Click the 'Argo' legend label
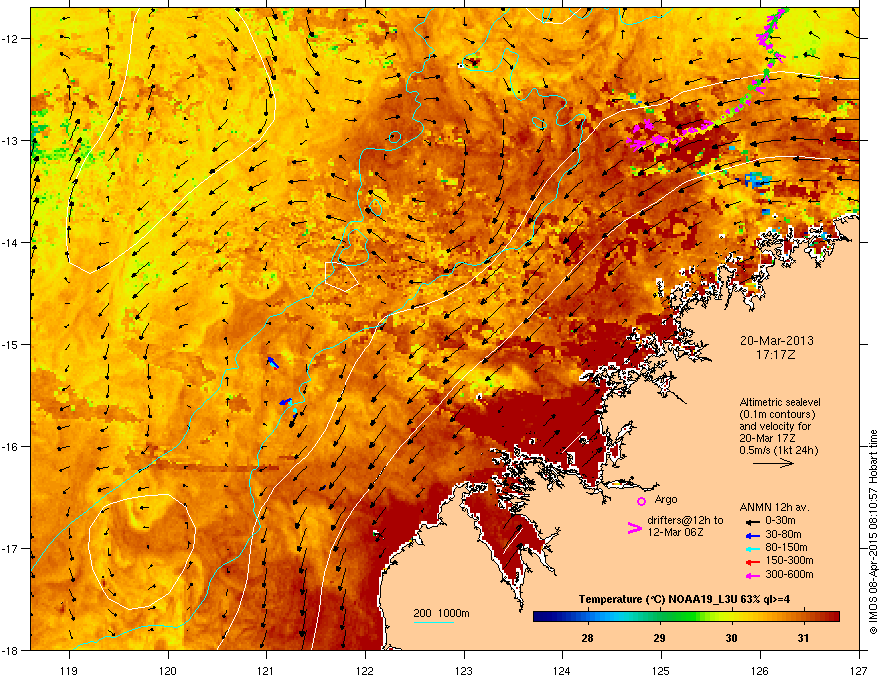The height and width of the screenshot is (680, 880). [x=666, y=499]
